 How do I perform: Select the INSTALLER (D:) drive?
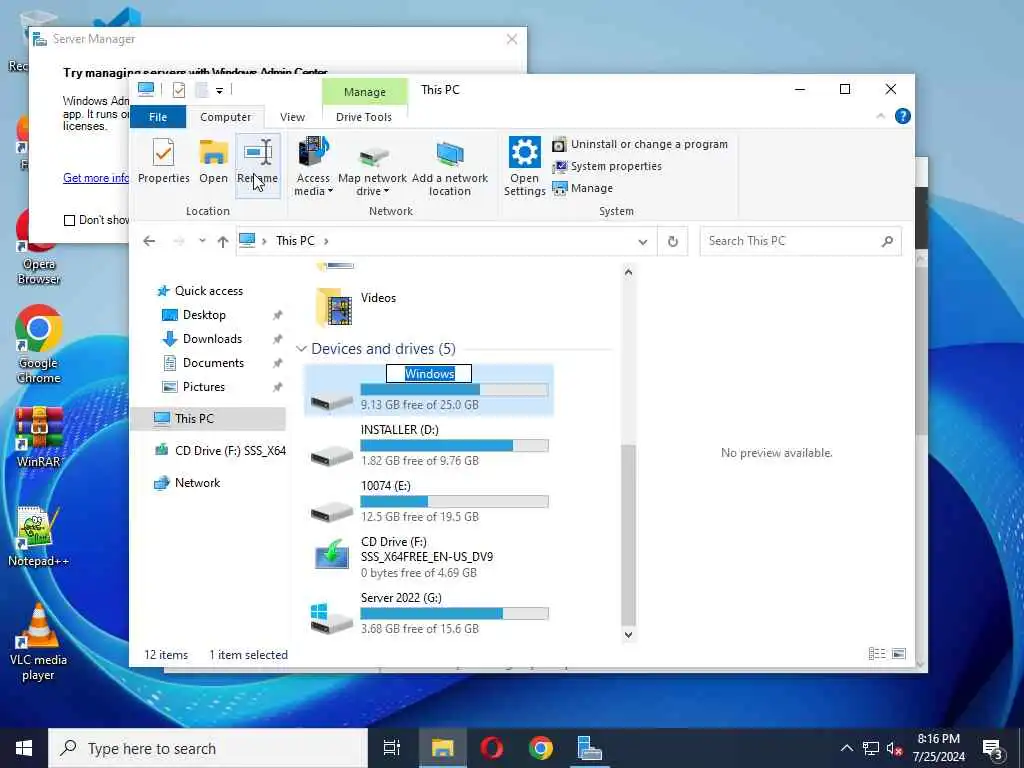click(x=428, y=446)
